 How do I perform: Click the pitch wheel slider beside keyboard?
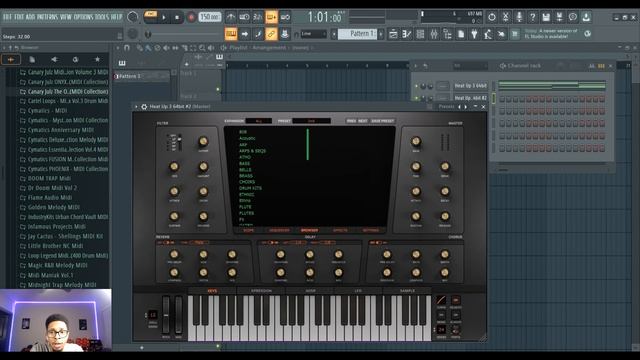coord(166,316)
